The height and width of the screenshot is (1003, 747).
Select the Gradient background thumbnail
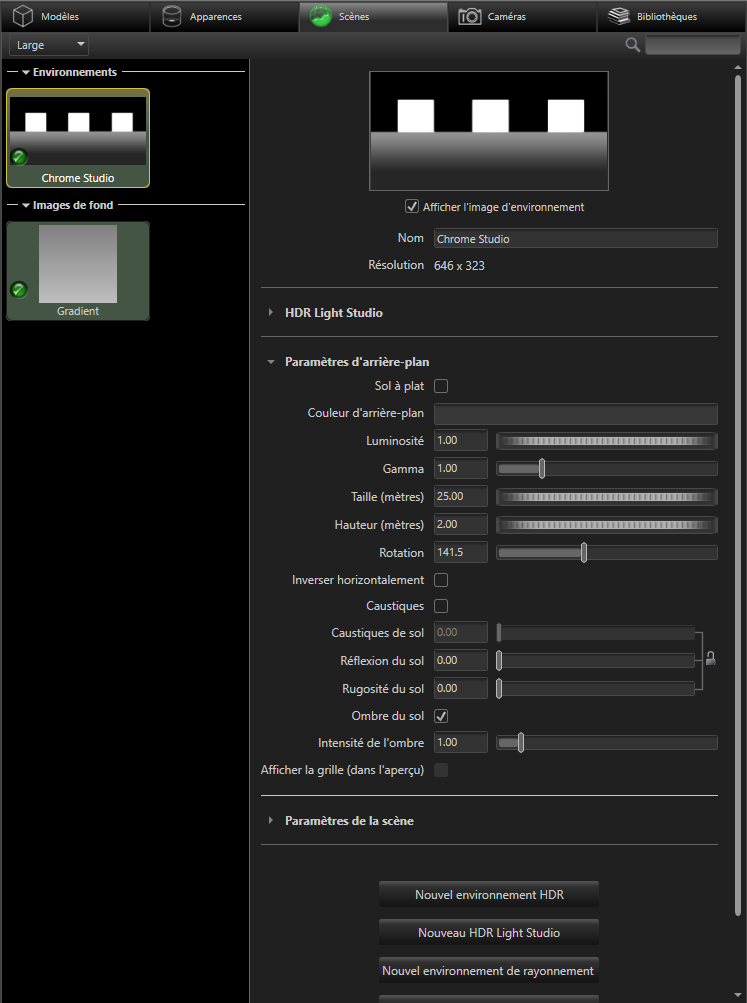point(78,271)
